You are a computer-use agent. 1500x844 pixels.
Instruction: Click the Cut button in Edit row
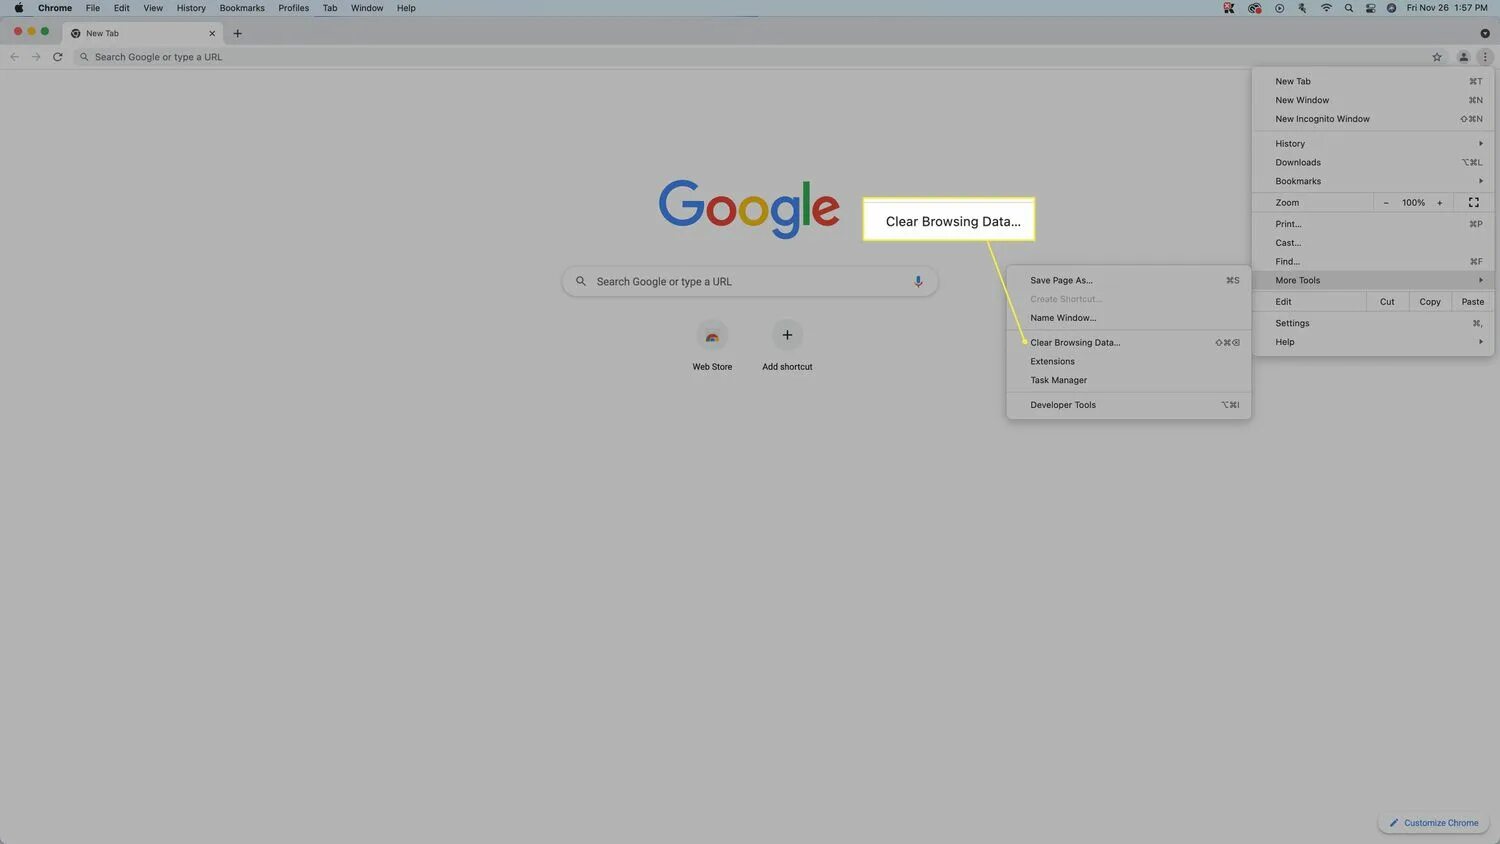pos(1387,301)
